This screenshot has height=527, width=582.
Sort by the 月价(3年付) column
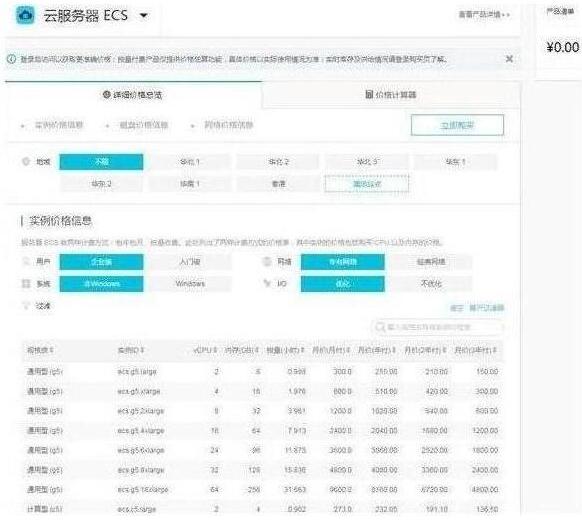tap(475, 350)
